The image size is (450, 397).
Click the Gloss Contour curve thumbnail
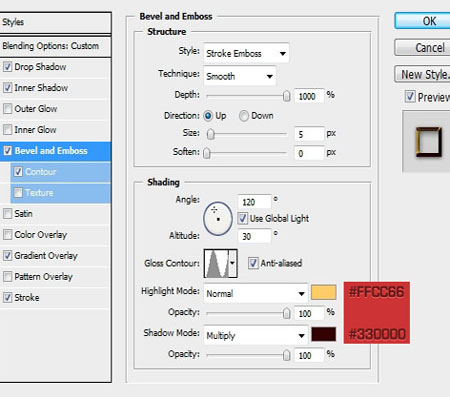(217, 263)
